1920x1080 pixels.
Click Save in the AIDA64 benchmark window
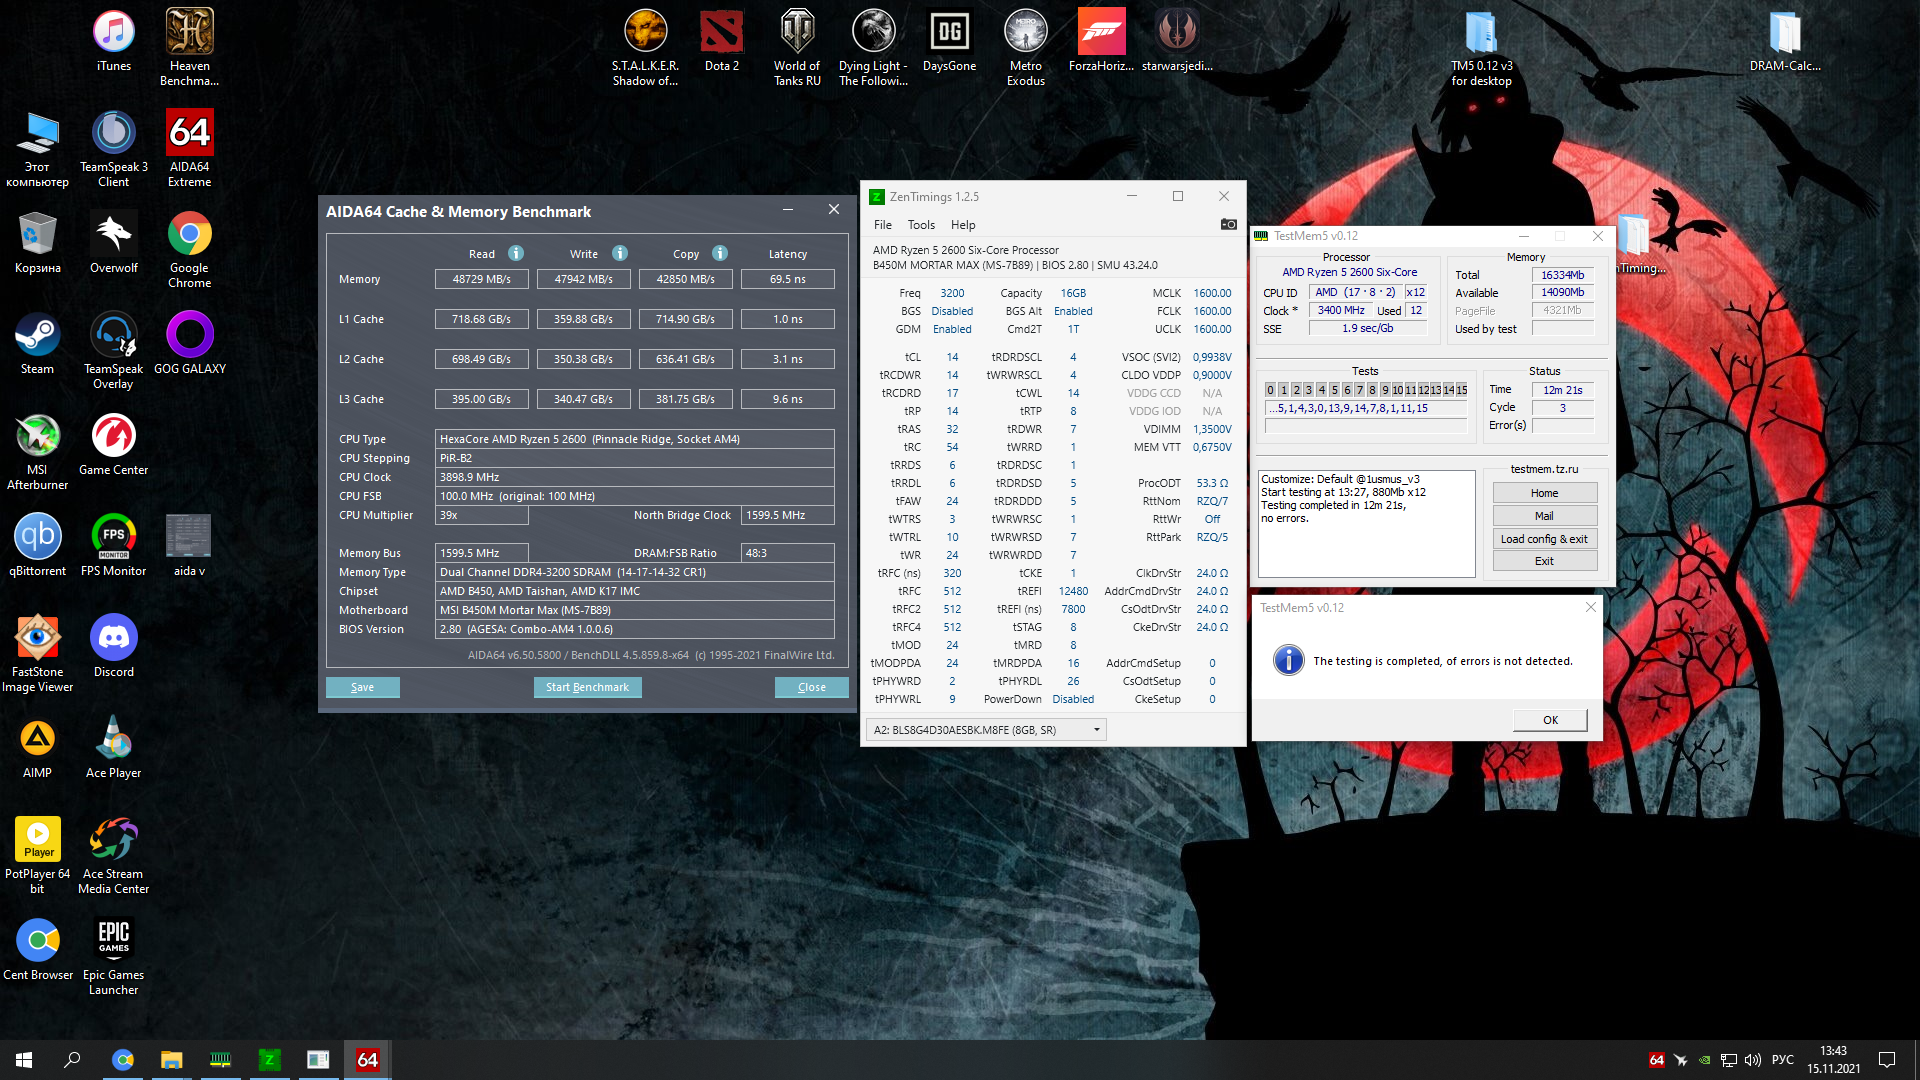[362, 687]
